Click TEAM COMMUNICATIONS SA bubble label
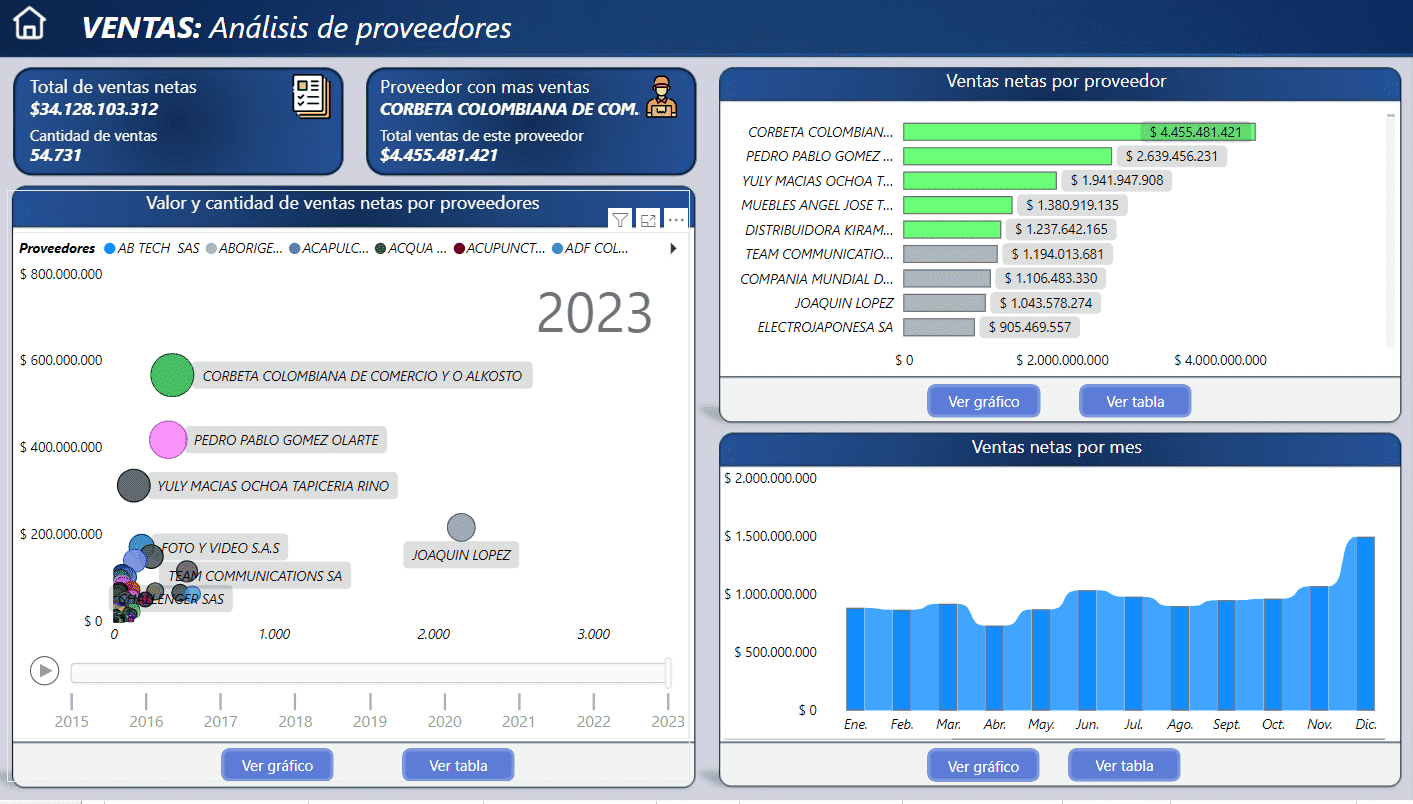Image resolution: width=1413 pixels, height=804 pixels. [255, 576]
